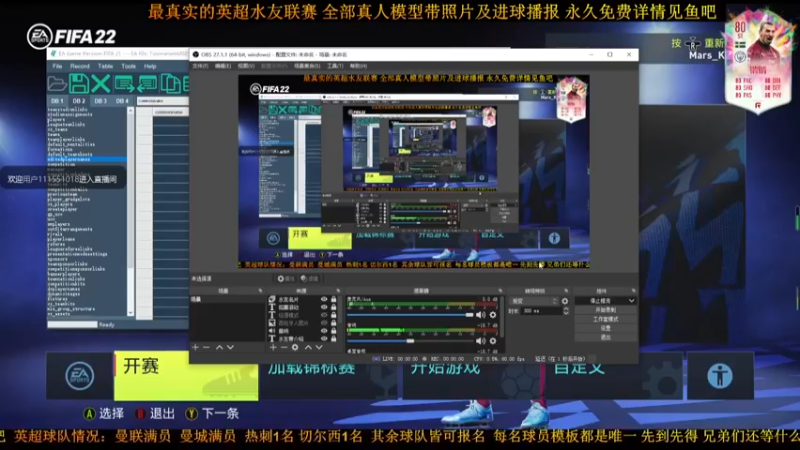Select the 开赛 kick-off tile in FIFA
The image size is (800, 450).
pyautogui.click(x=186, y=376)
